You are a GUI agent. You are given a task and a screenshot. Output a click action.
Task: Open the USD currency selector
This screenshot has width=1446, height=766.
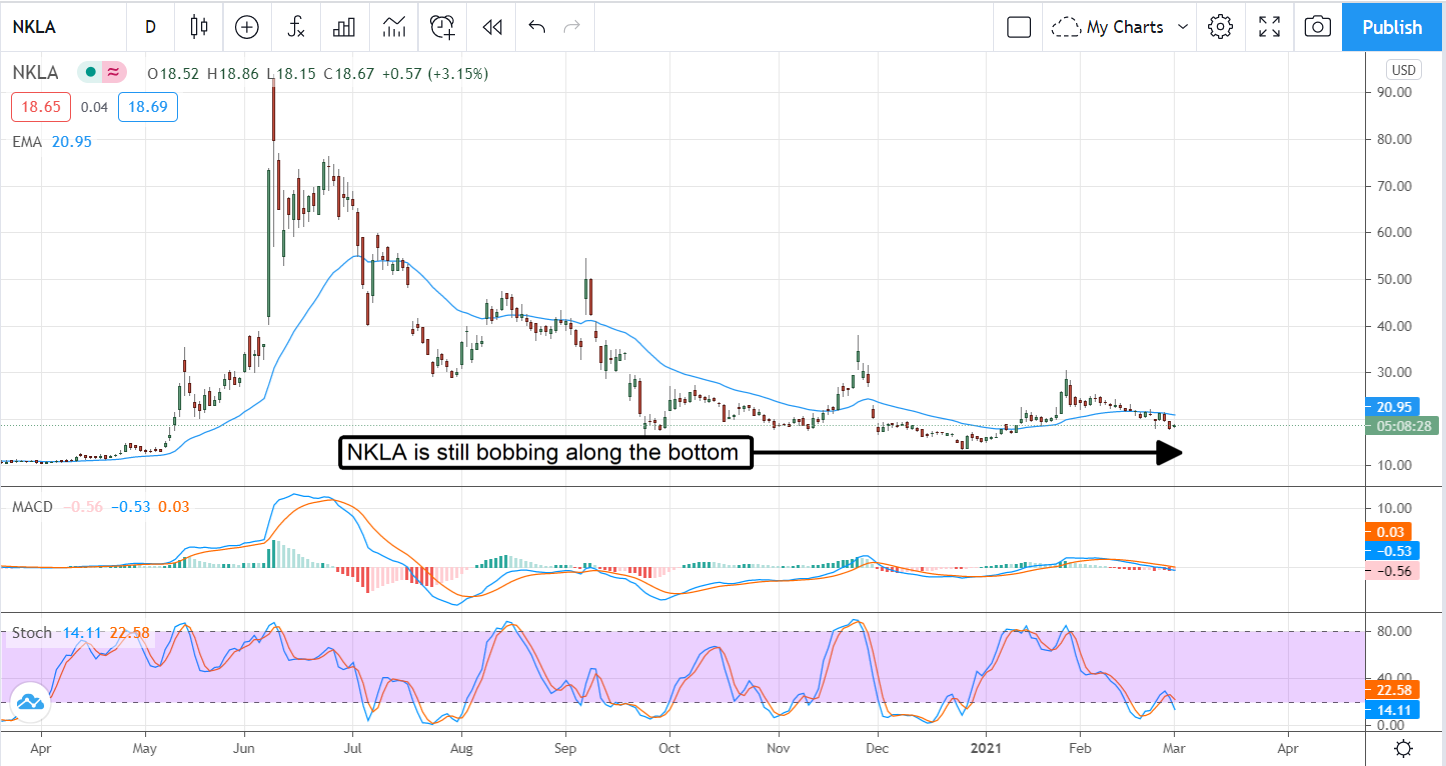1403,70
